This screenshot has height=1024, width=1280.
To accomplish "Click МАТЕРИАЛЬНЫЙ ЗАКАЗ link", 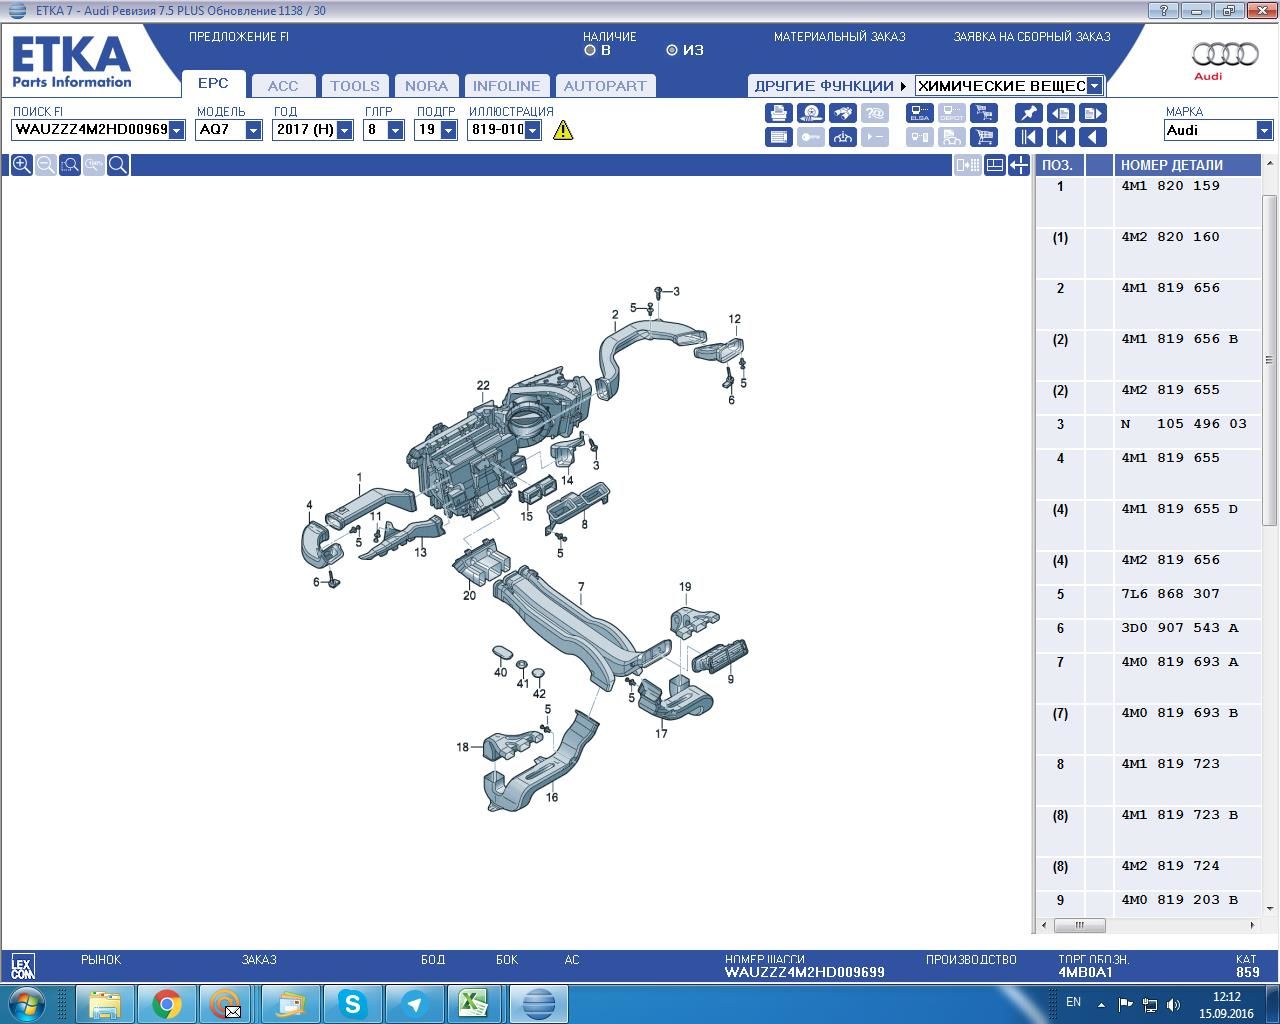I will pos(839,37).
